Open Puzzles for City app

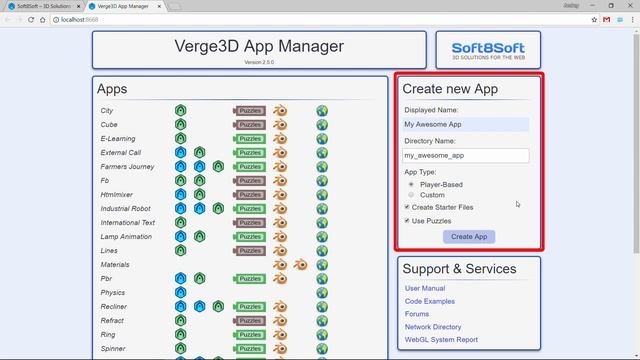point(249,111)
